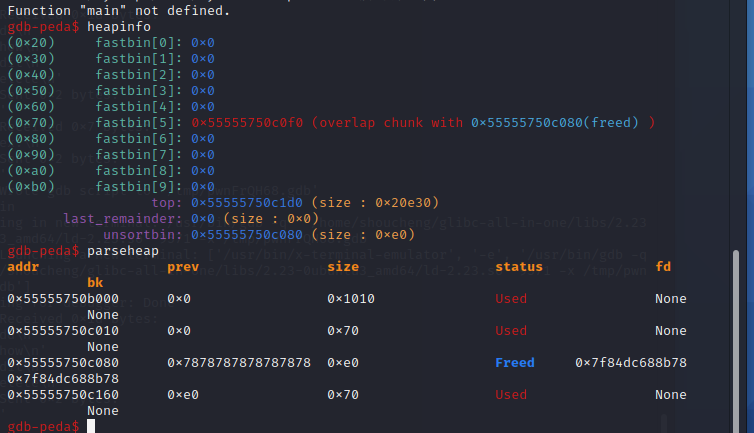Screen dimensions: 754x433
Task: Click the blue Freed status
Action: coord(514,363)
